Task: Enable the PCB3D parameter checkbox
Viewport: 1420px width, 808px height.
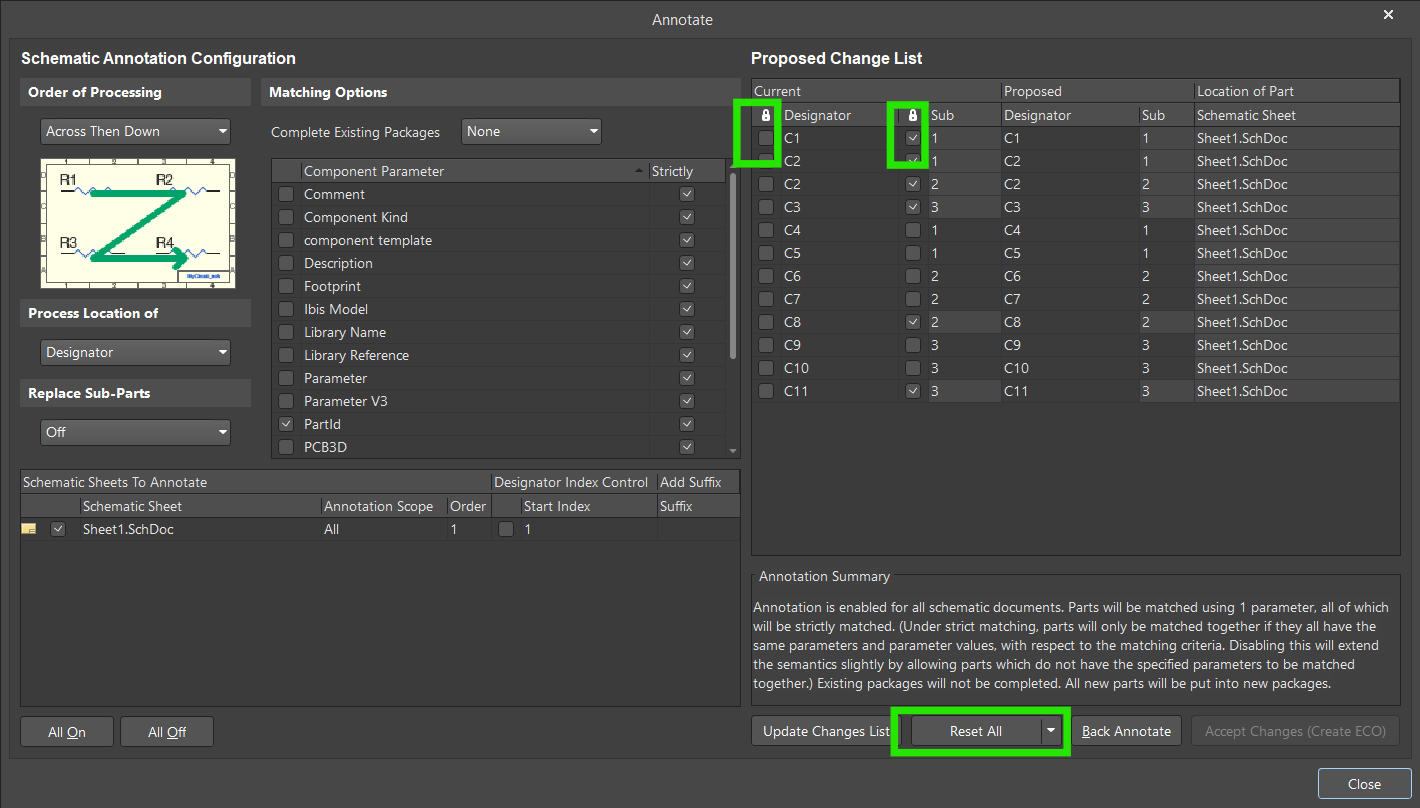Action: point(286,447)
